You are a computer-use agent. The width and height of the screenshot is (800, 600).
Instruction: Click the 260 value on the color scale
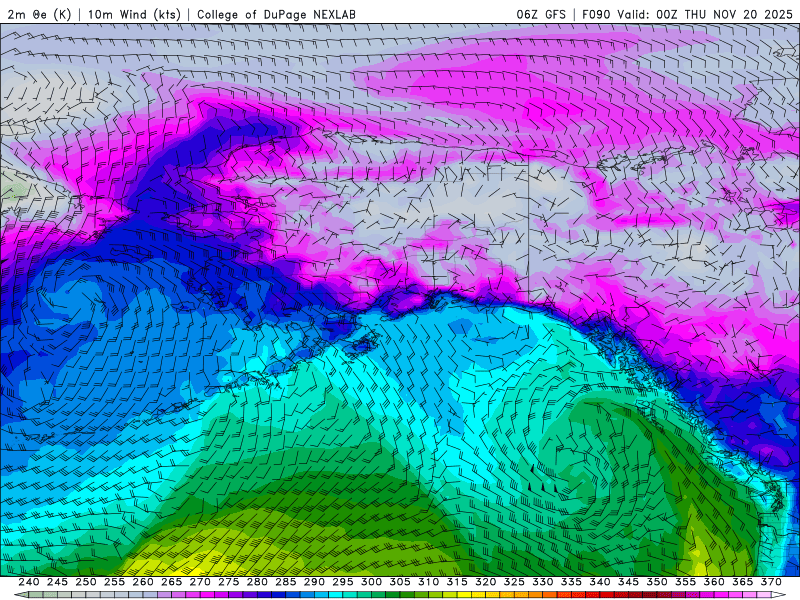pyautogui.click(x=143, y=582)
